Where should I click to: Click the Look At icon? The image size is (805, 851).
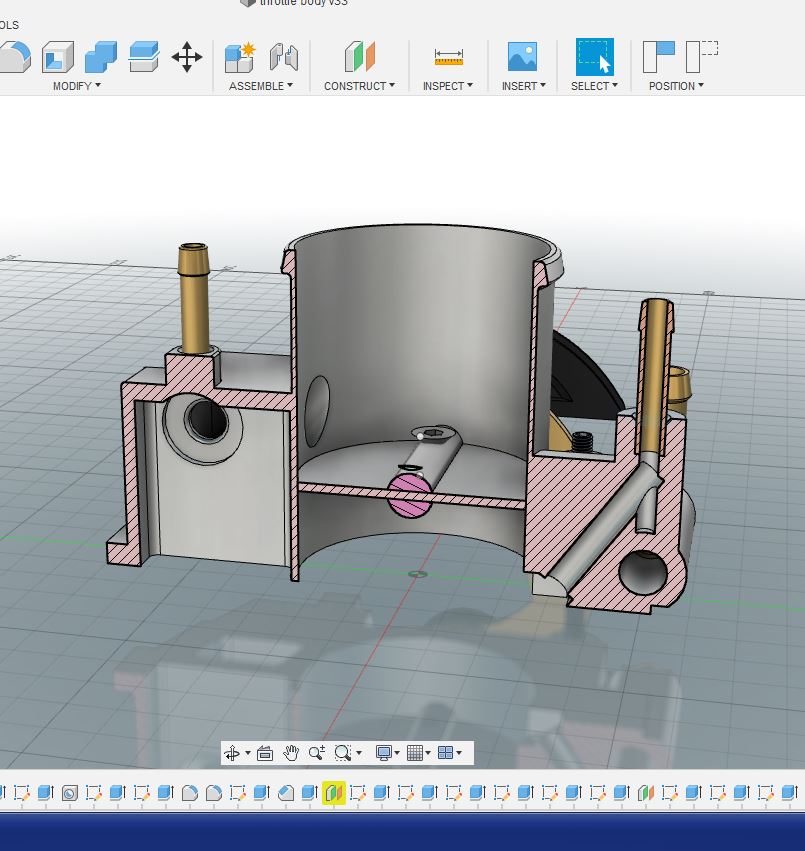pyautogui.click(x=265, y=753)
